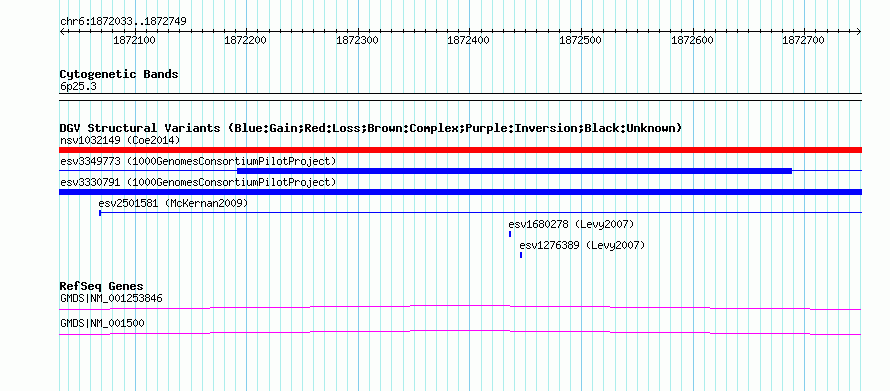This screenshot has height=391, width=890.
Task: Open the esv2501581 (McKernan2009) label
Action: pos(173,203)
